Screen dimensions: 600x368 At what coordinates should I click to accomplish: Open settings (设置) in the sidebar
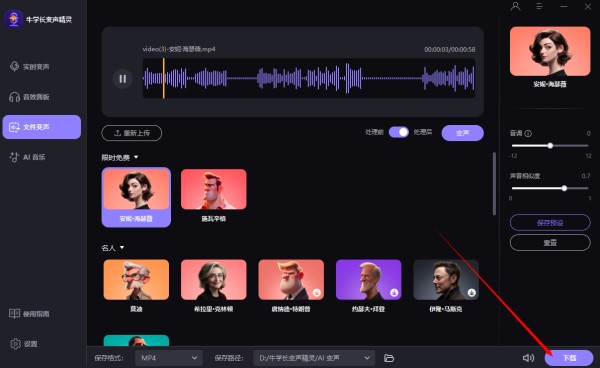[24, 344]
